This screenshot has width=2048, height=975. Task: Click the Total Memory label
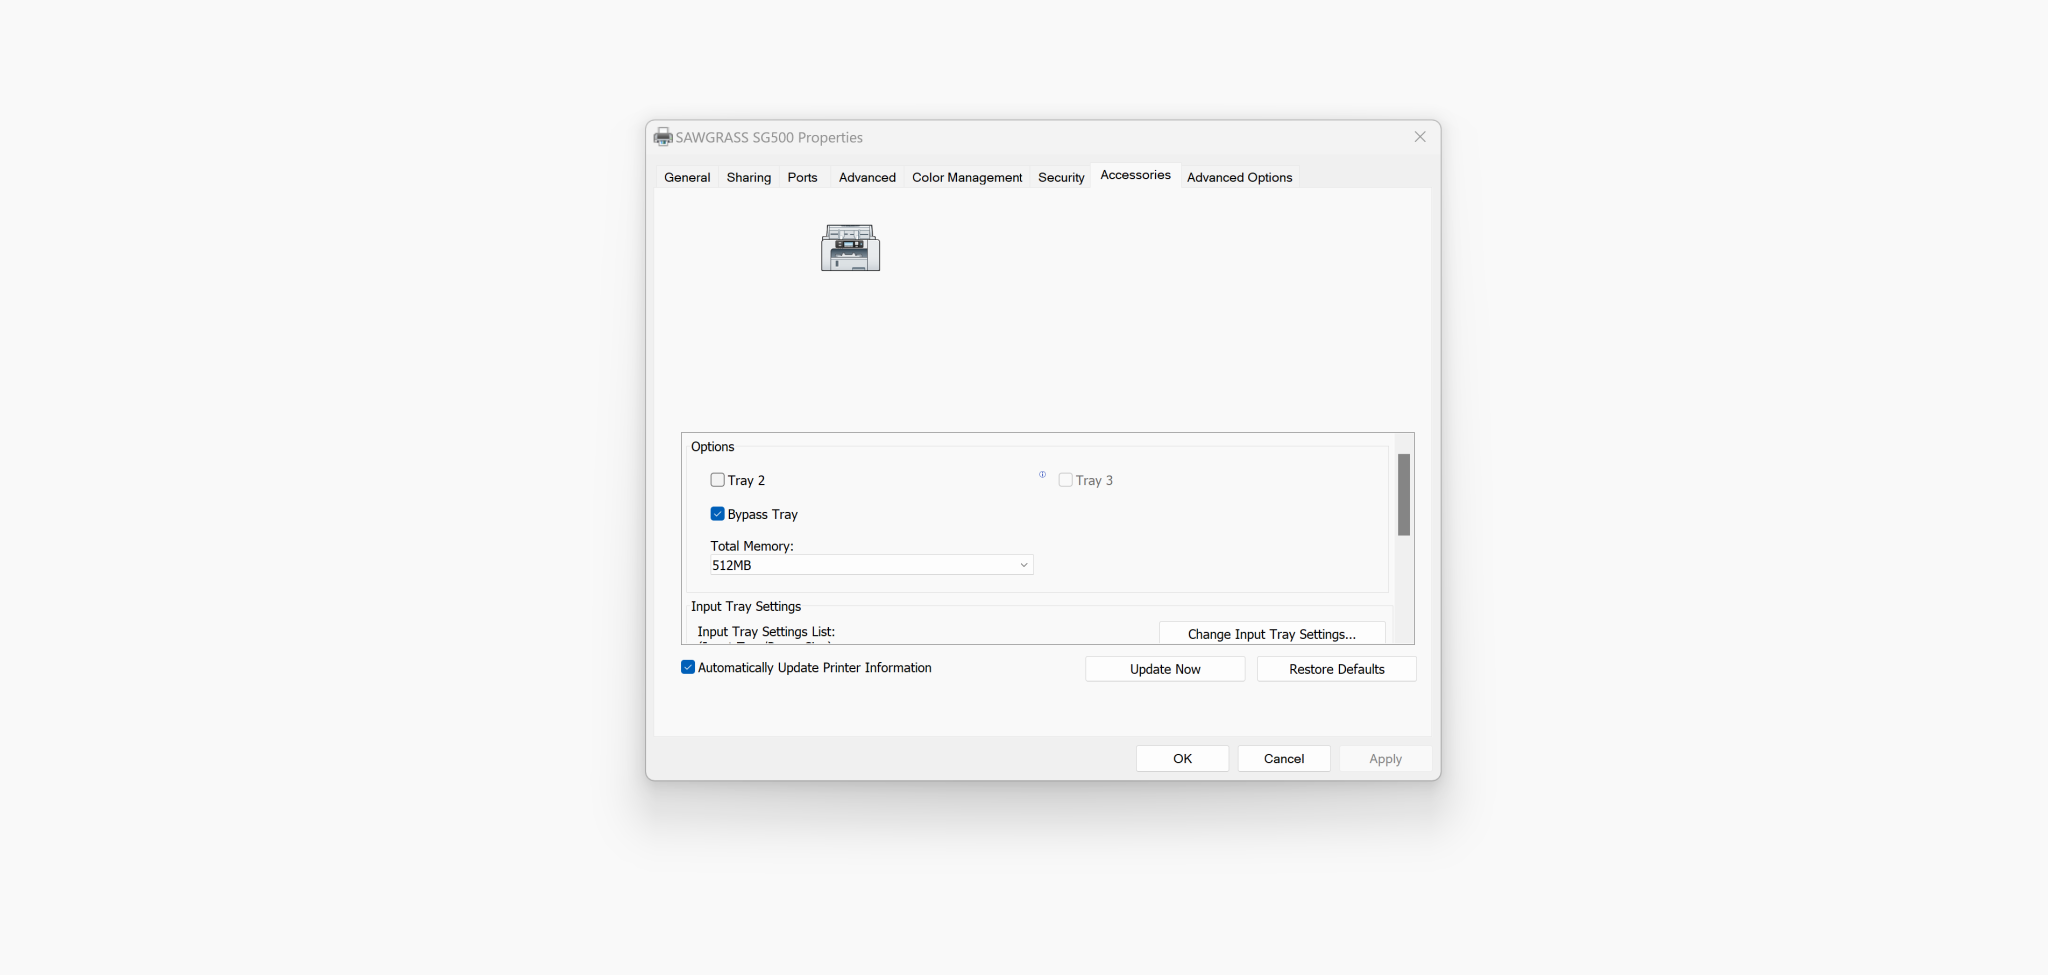[x=752, y=546]
